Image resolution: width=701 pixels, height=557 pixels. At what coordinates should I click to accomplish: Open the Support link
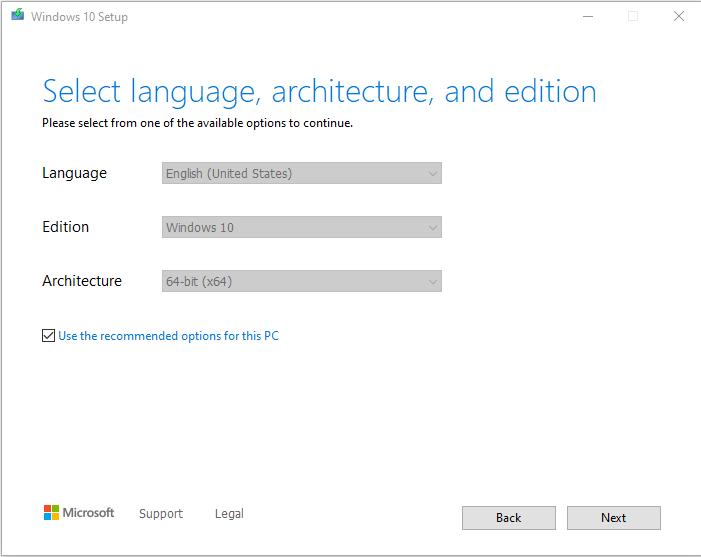click(x=161, y=514)
